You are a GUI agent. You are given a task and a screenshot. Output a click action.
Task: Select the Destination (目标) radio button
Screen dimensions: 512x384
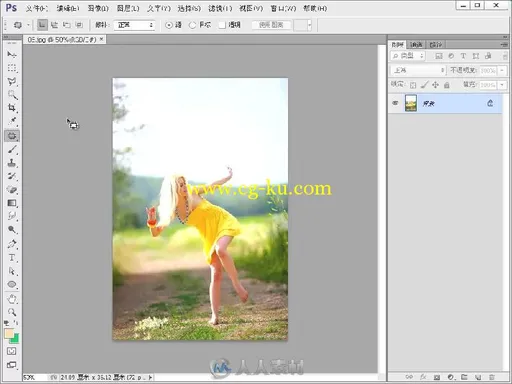193,25
